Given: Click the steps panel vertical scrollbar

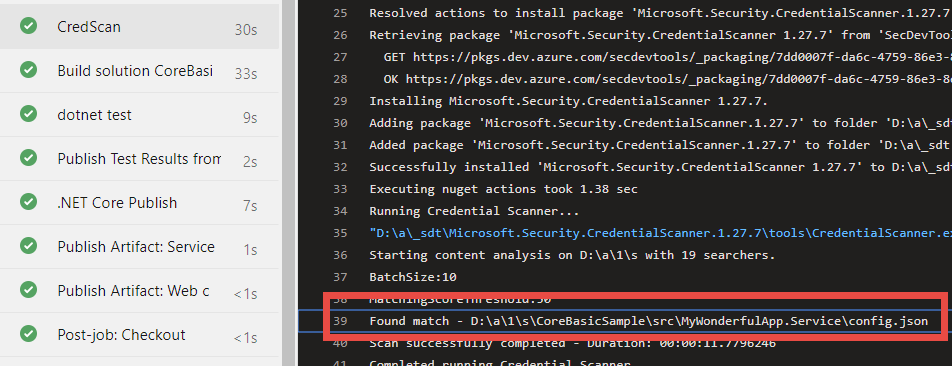Looking at the screenshot, I should pyautogui.click(x=288, y=183).
